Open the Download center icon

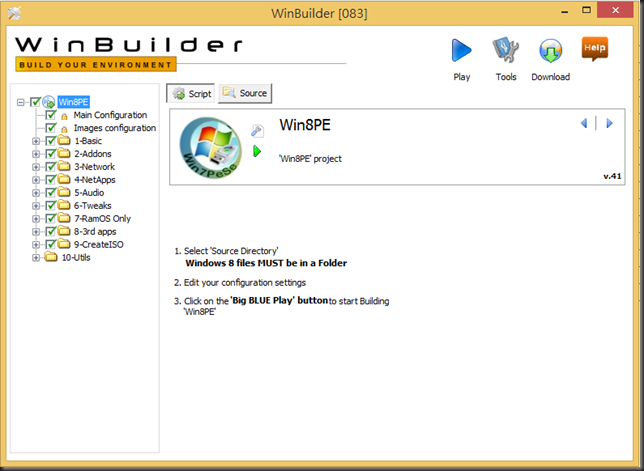(x=550, y=51)
